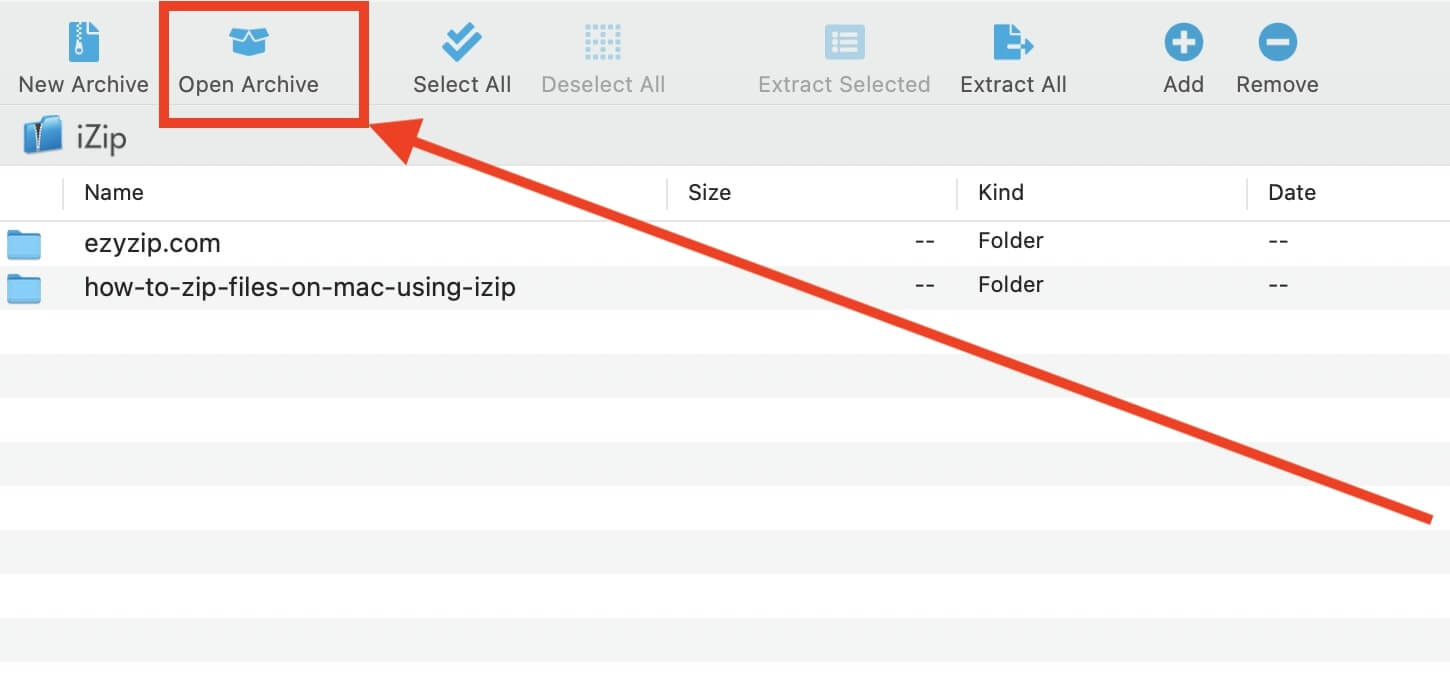
Task: Click the Remove minus icon
Action: (x=1277, y=42)
